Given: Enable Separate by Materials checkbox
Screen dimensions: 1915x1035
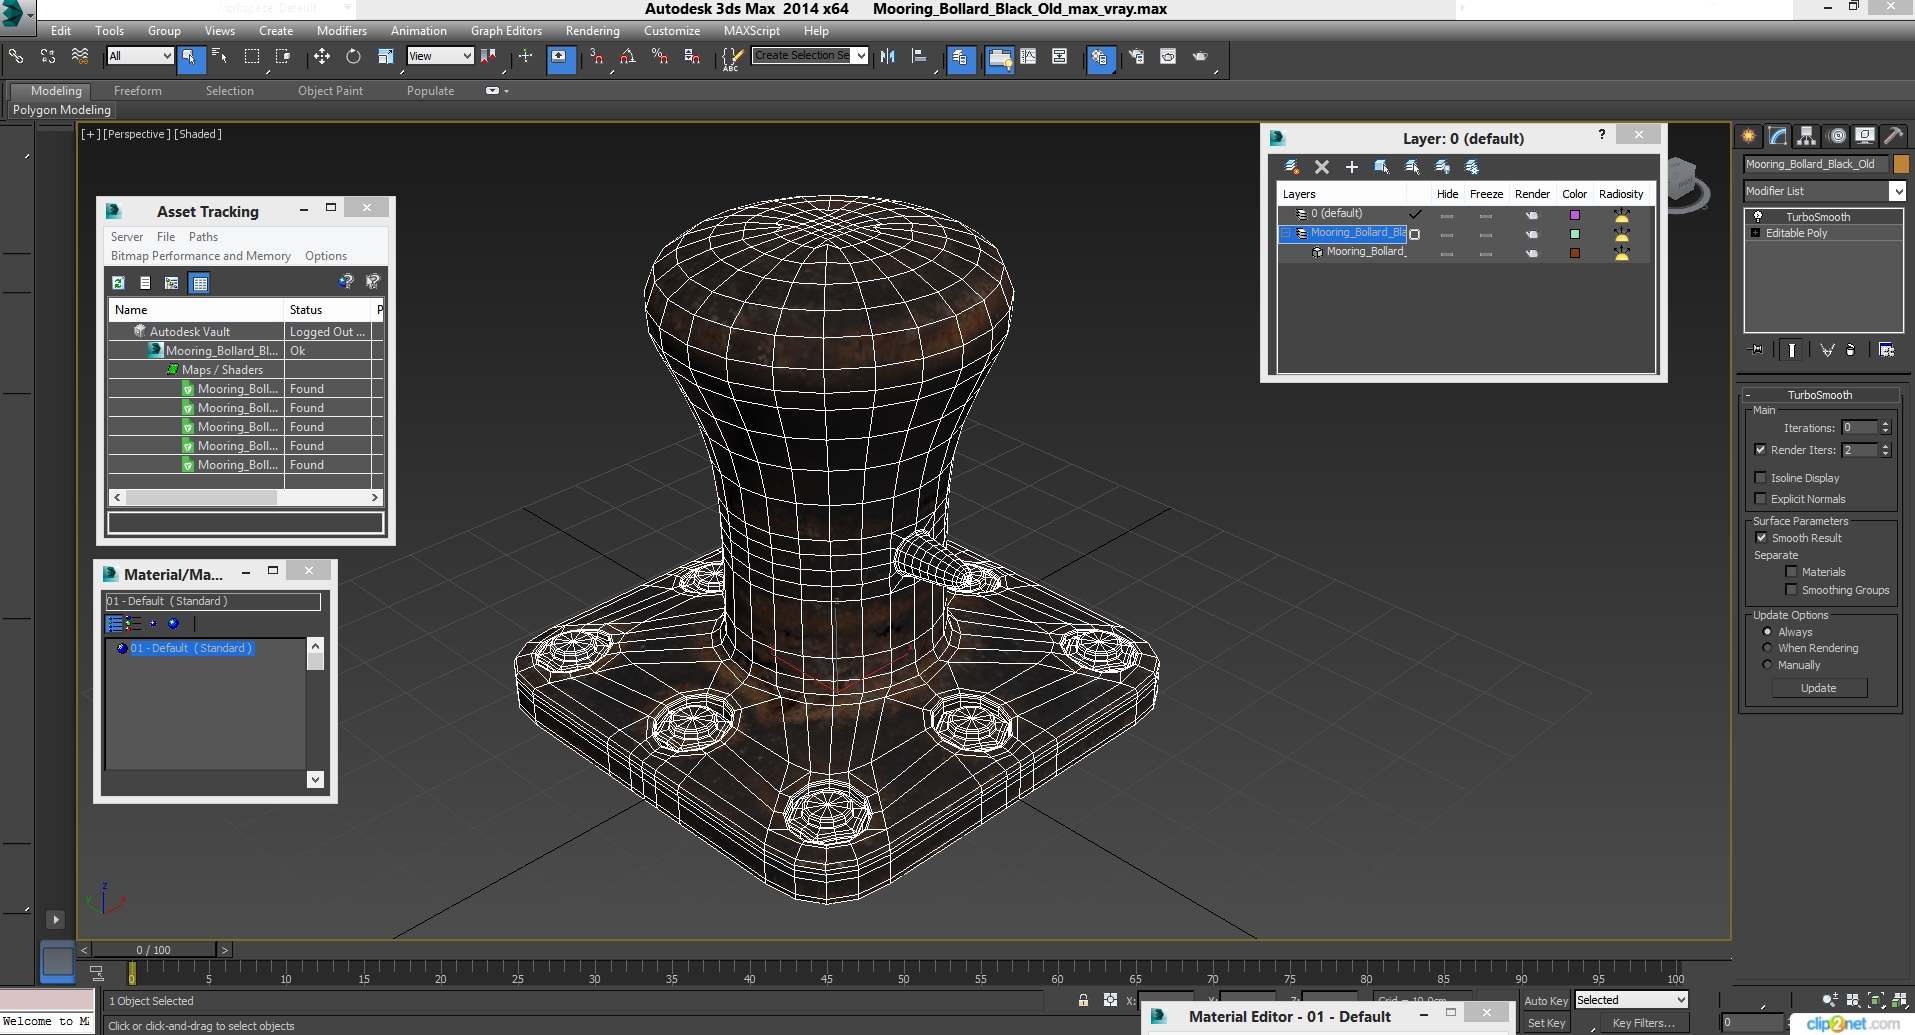Looking at the screenshot, I should (x=1791, y=572).
